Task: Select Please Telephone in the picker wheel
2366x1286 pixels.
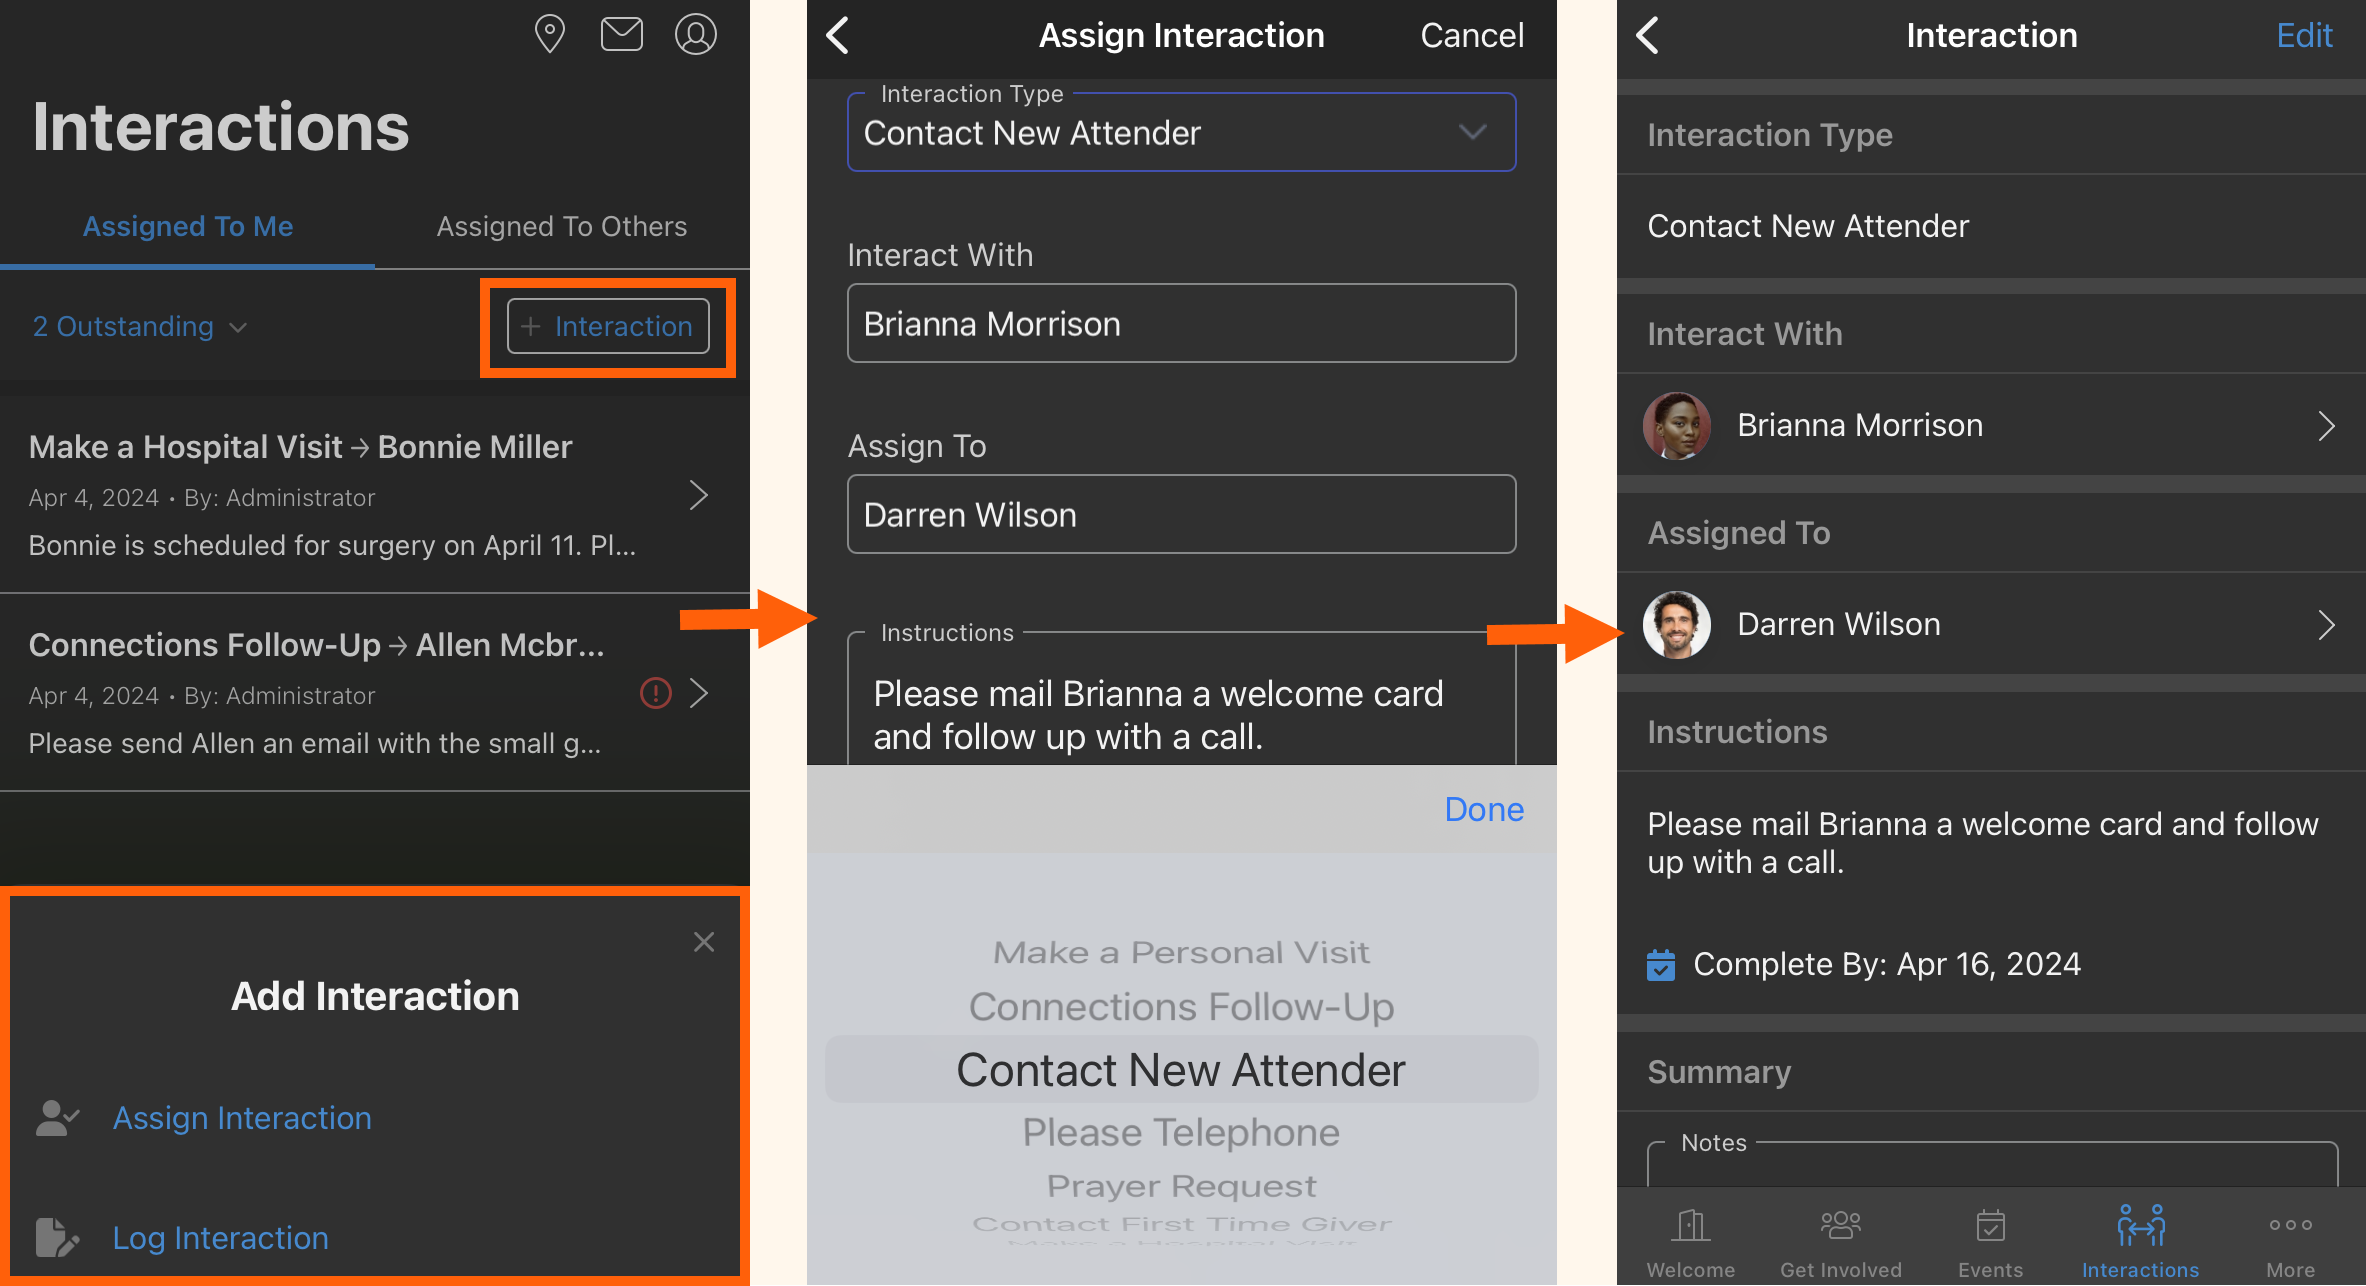Action: (1181, 1132)
